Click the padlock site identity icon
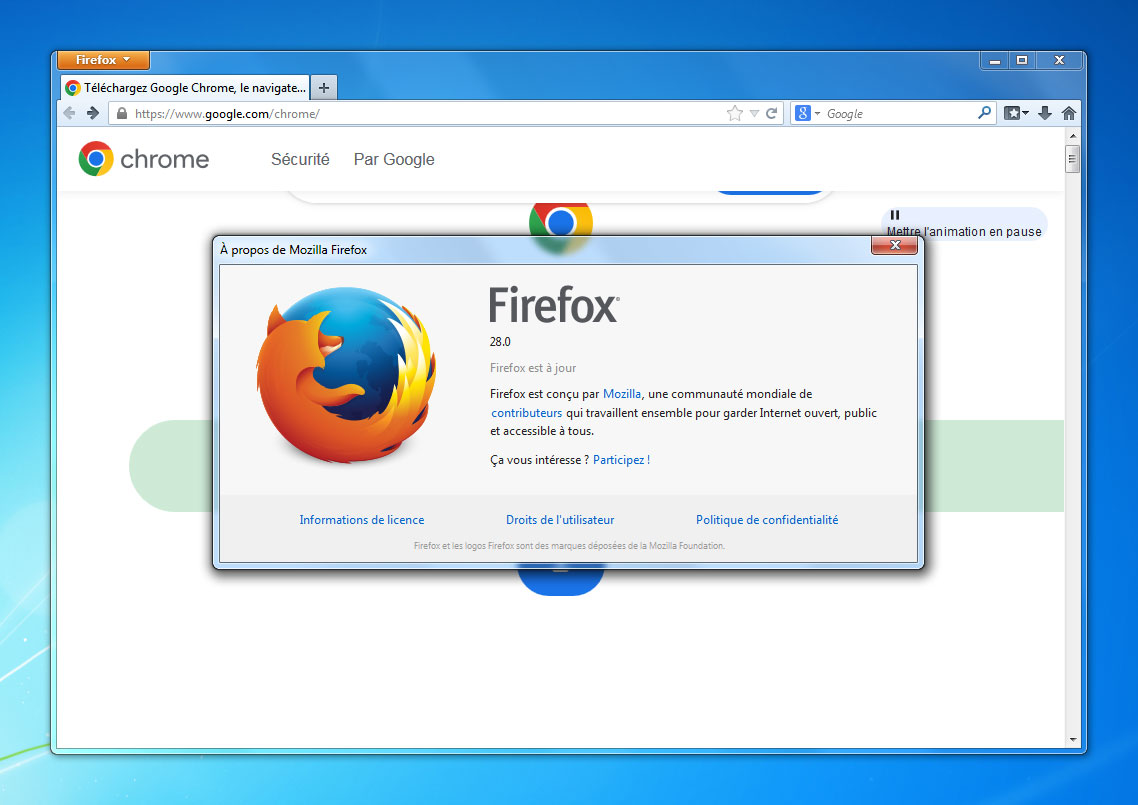Viewport: 1138px width, 805px height. [122, 113]
